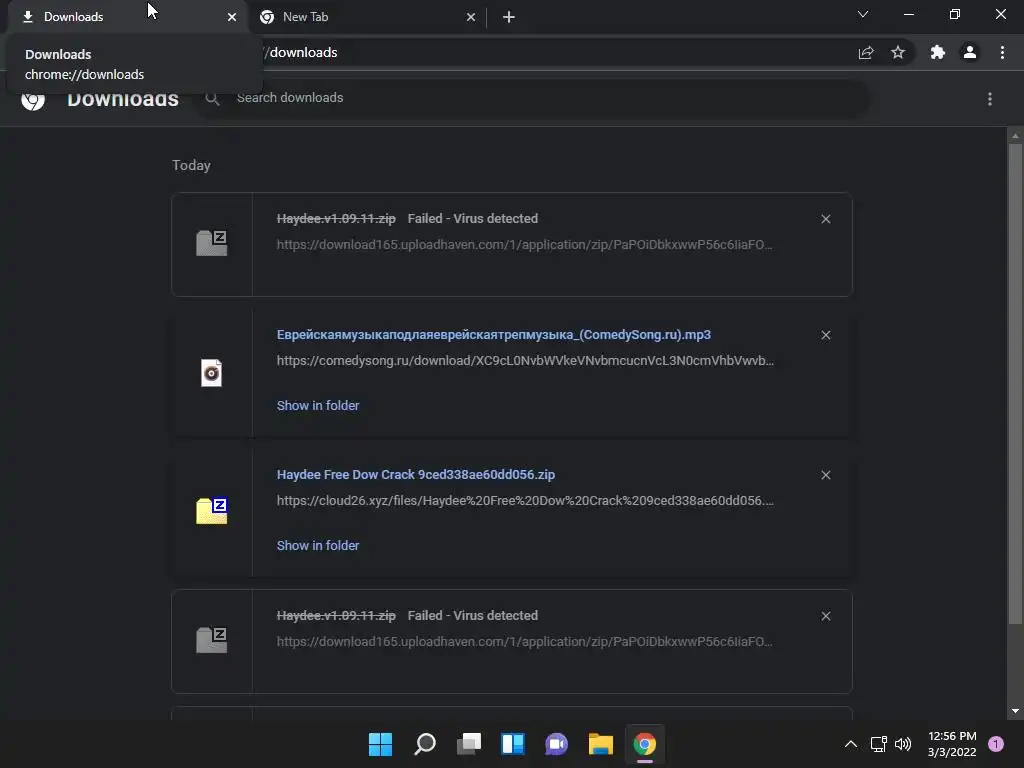Open File Explorer from the taskbar
Viewport: 1024px width, 768px height.
(601, 744)
